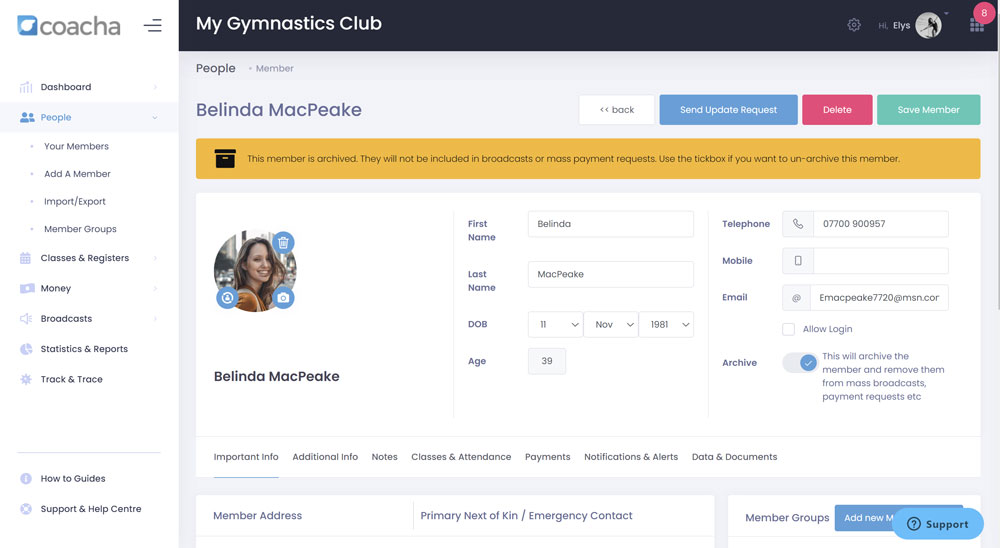Open Statistics & Reports from sidebar

click(x=84, y=349)
